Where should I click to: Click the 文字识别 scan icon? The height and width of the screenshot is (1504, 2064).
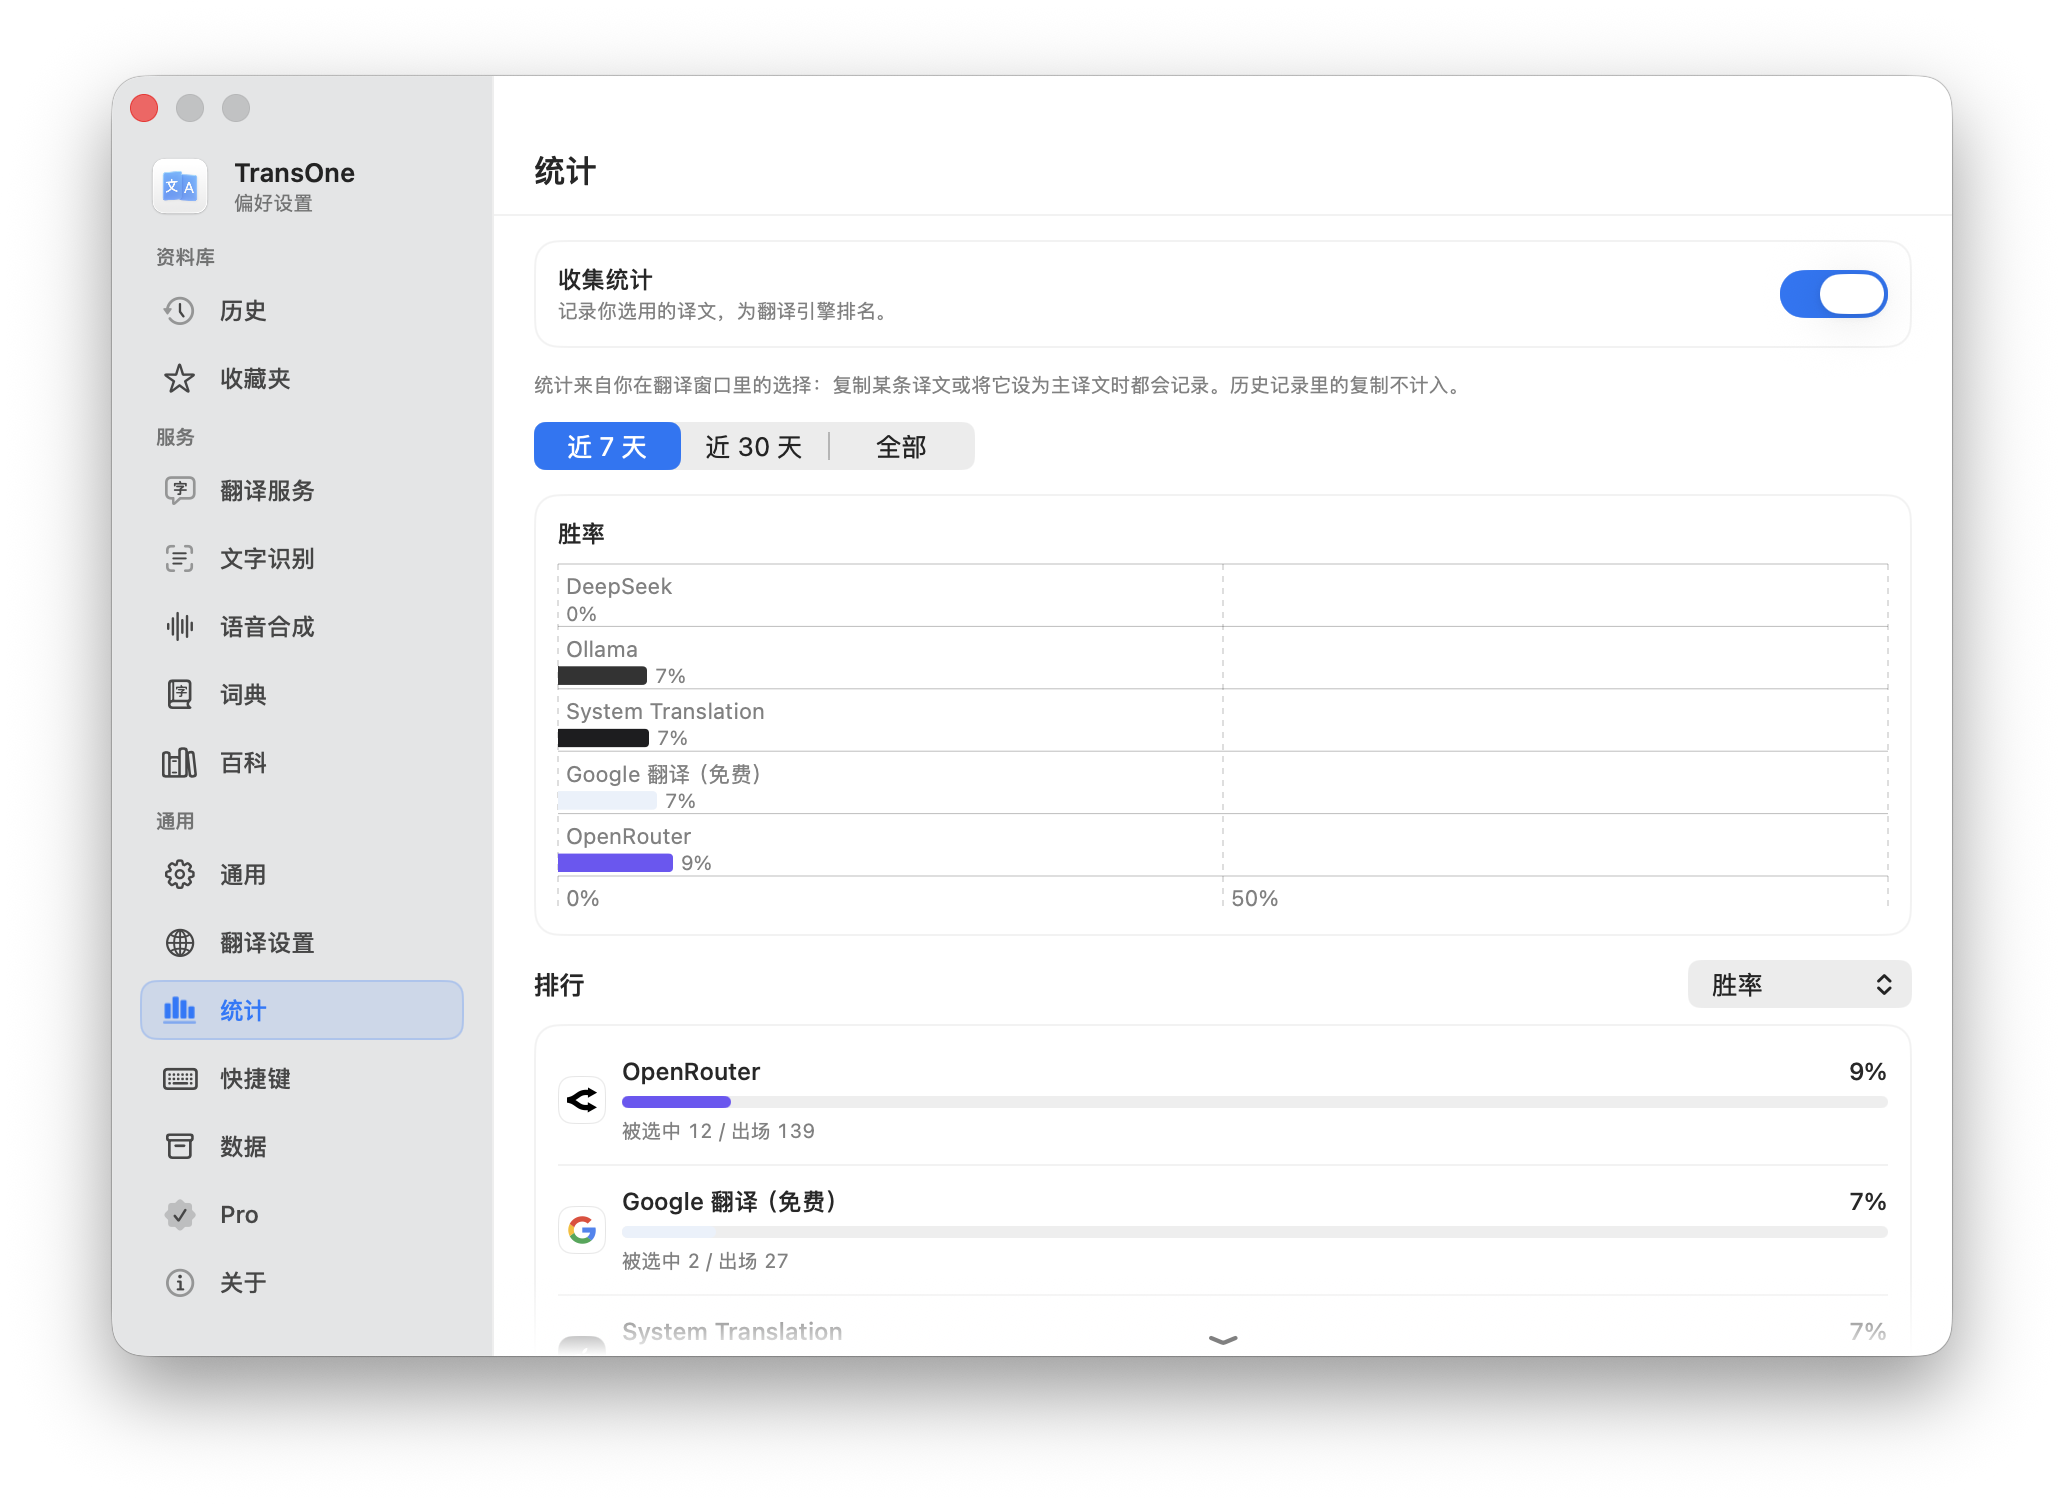tap(180, 559)
